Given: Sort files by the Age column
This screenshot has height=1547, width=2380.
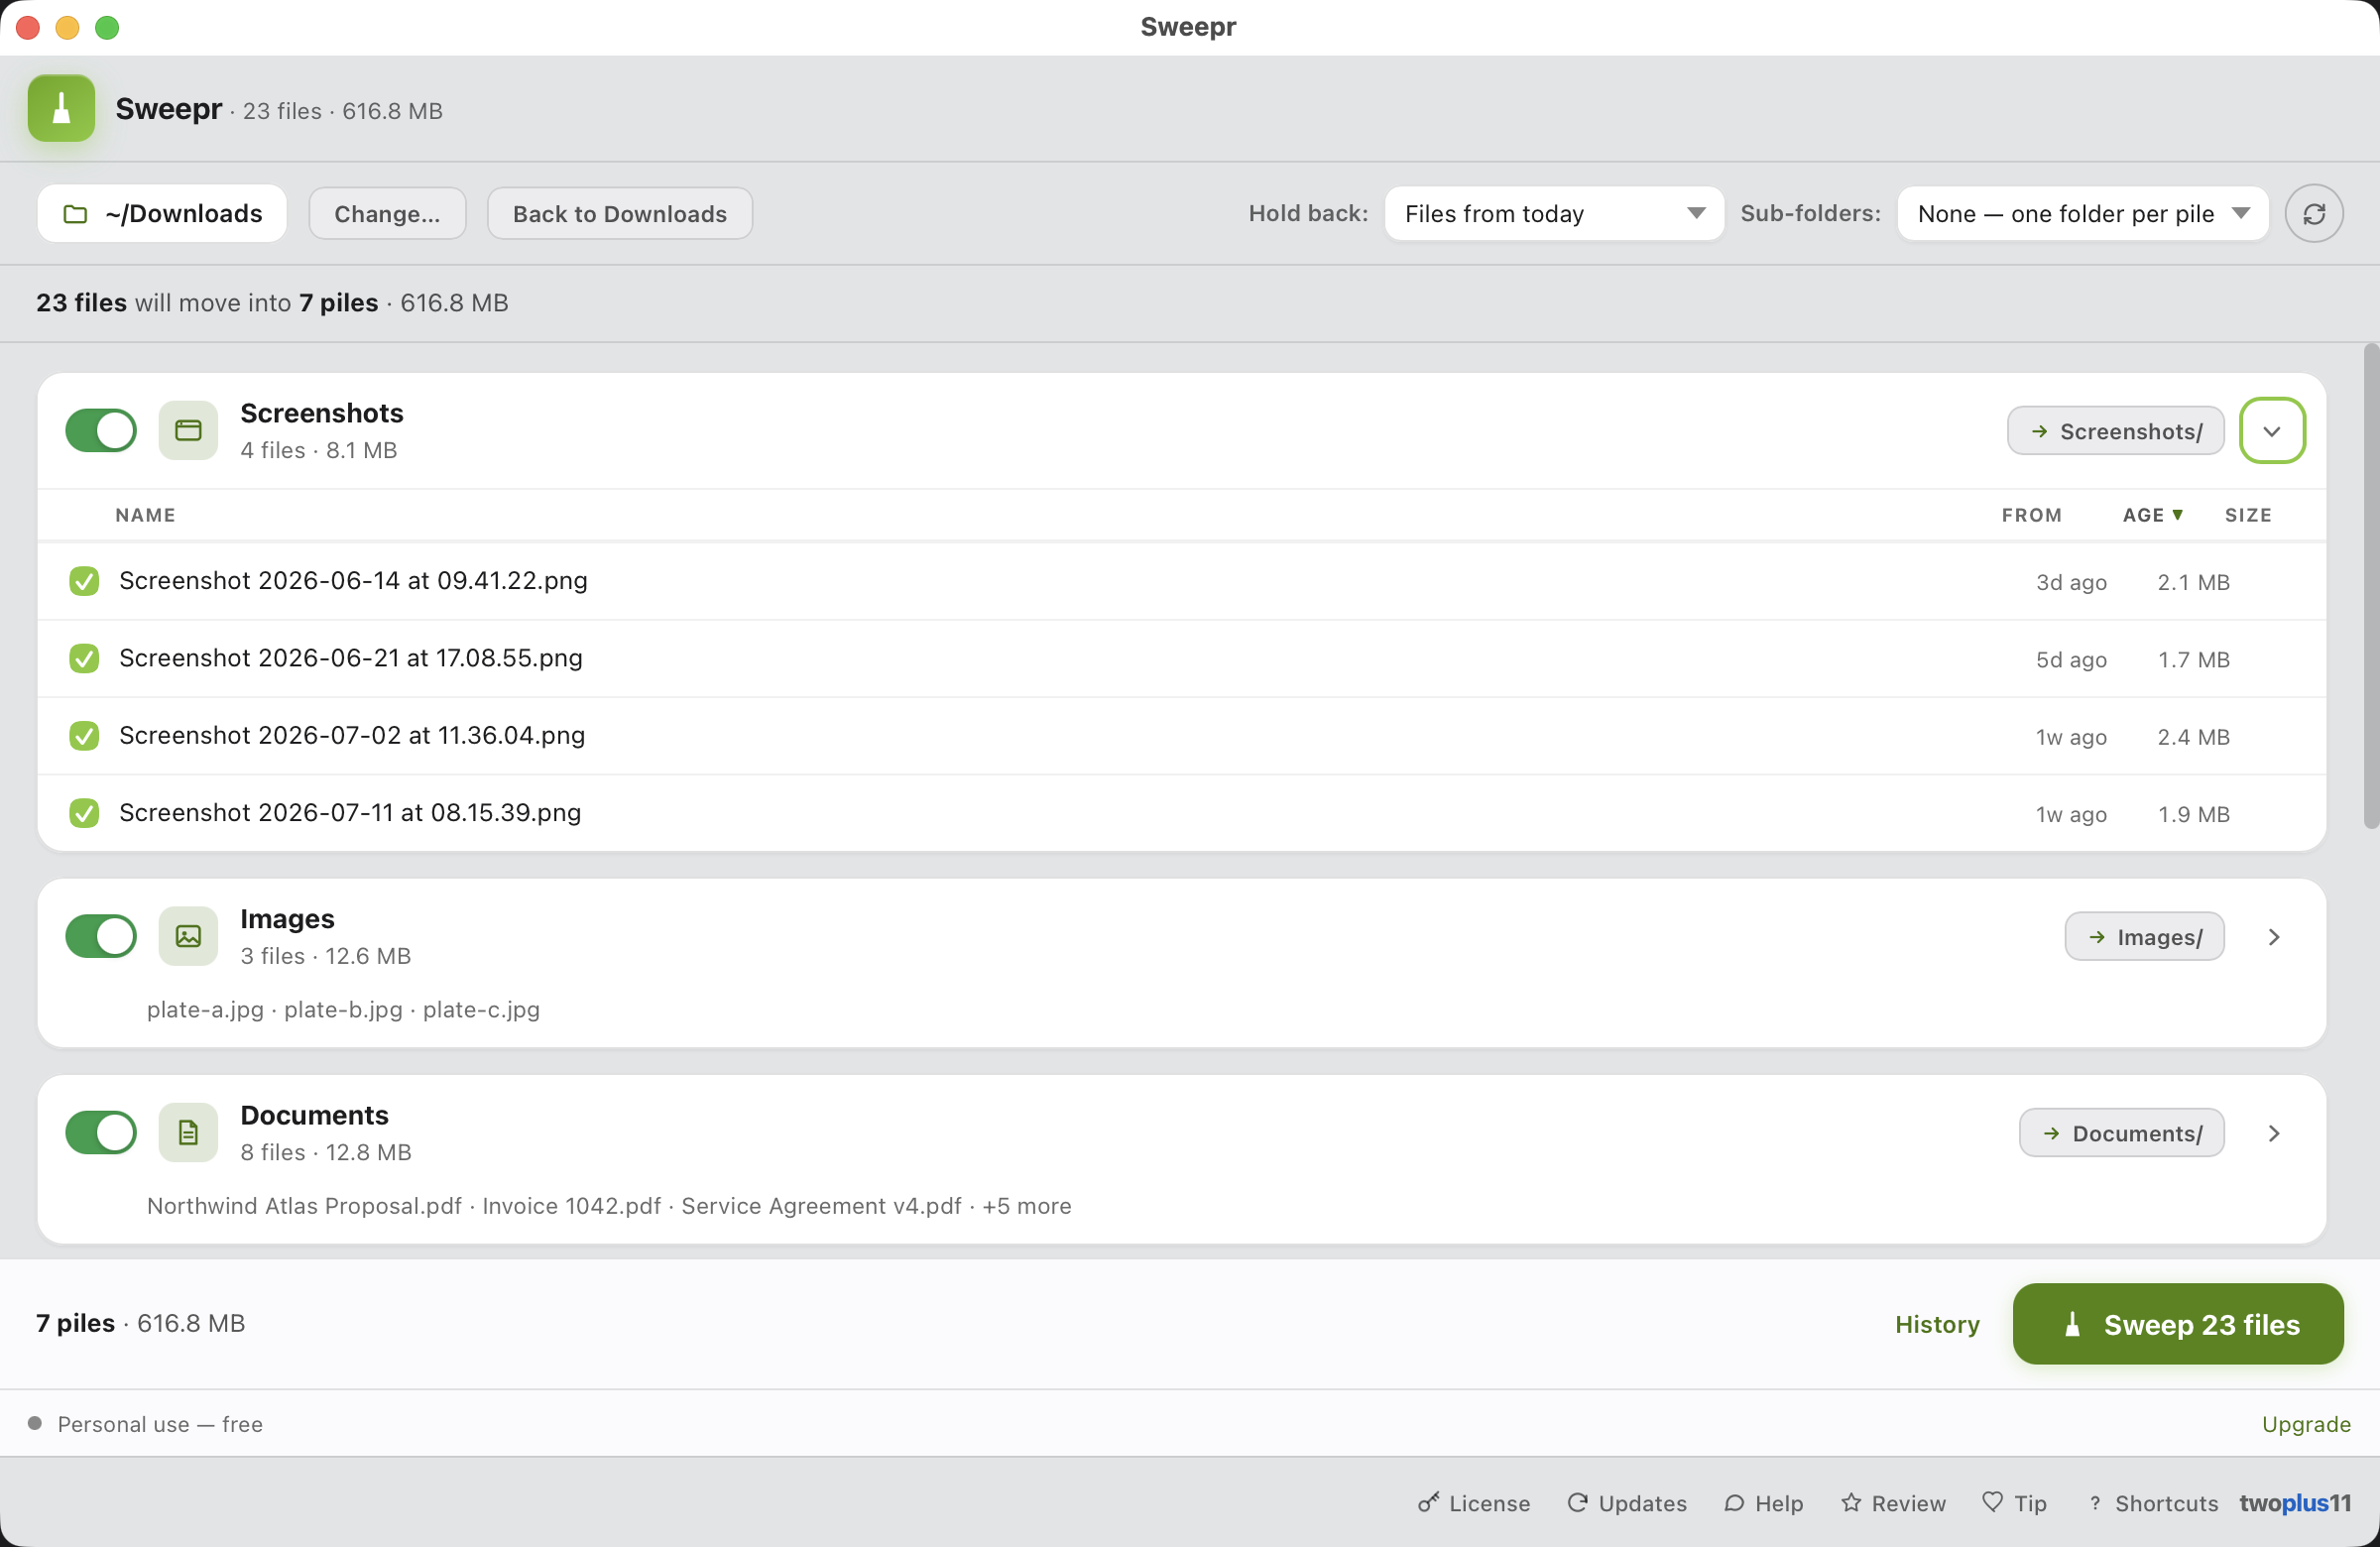Looking at the screenshot, I should tap(2152, 515).
